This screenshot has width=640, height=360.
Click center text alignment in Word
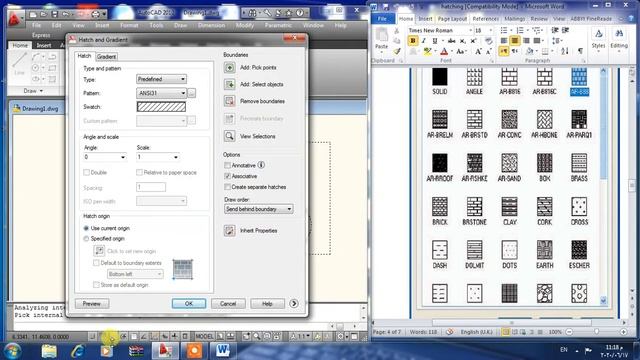tap(515, 41)
